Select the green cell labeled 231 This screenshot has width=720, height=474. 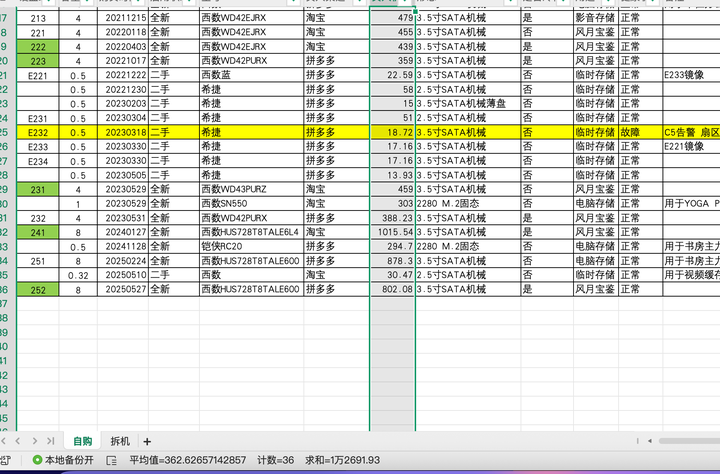point(38,189)
